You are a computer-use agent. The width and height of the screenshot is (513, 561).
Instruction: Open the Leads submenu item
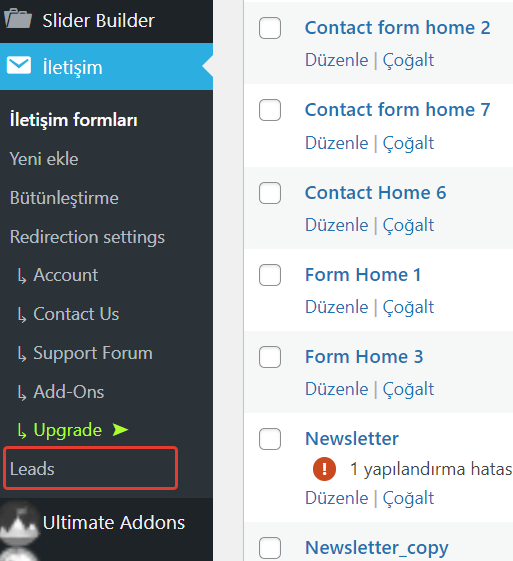(90, 468)
